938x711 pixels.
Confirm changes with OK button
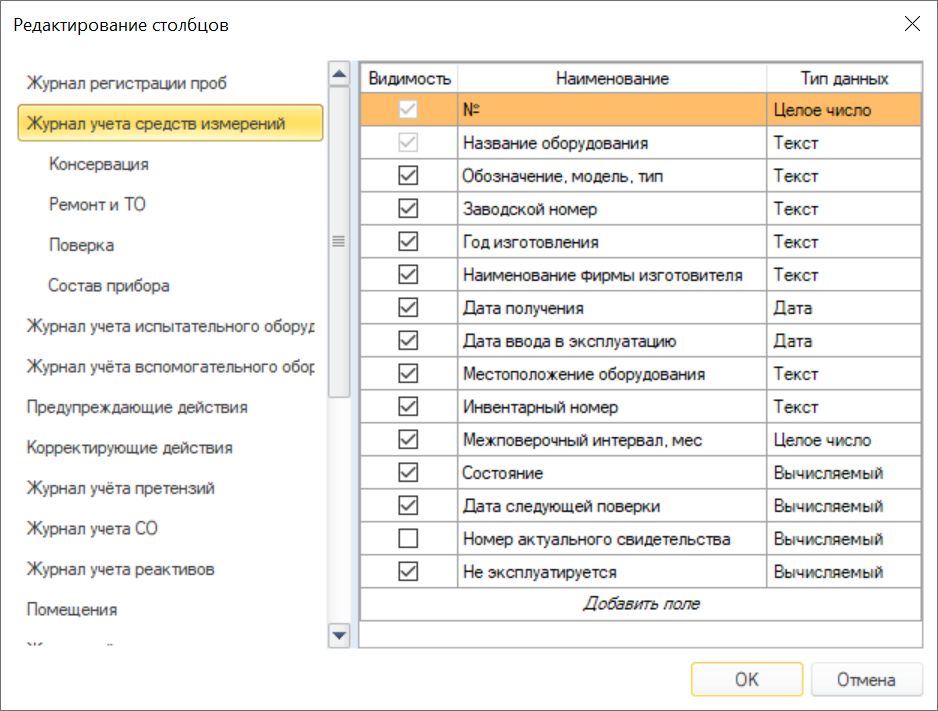(x=747, y=679)
